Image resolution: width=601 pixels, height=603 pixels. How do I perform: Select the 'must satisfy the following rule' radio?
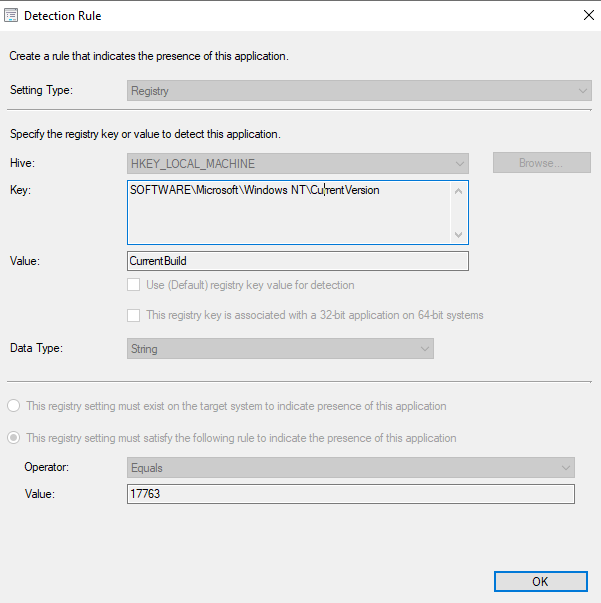click(x=14, y=438)
